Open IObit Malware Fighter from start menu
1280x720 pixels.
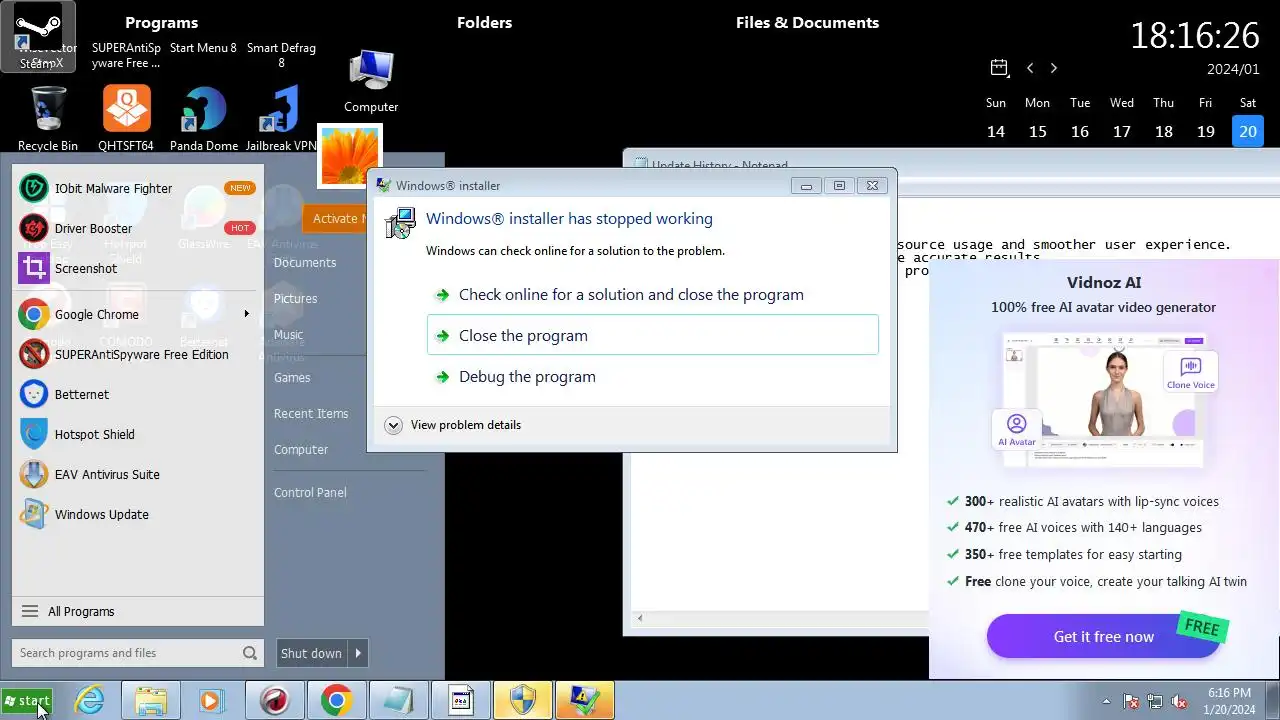[x=138, y=188]
